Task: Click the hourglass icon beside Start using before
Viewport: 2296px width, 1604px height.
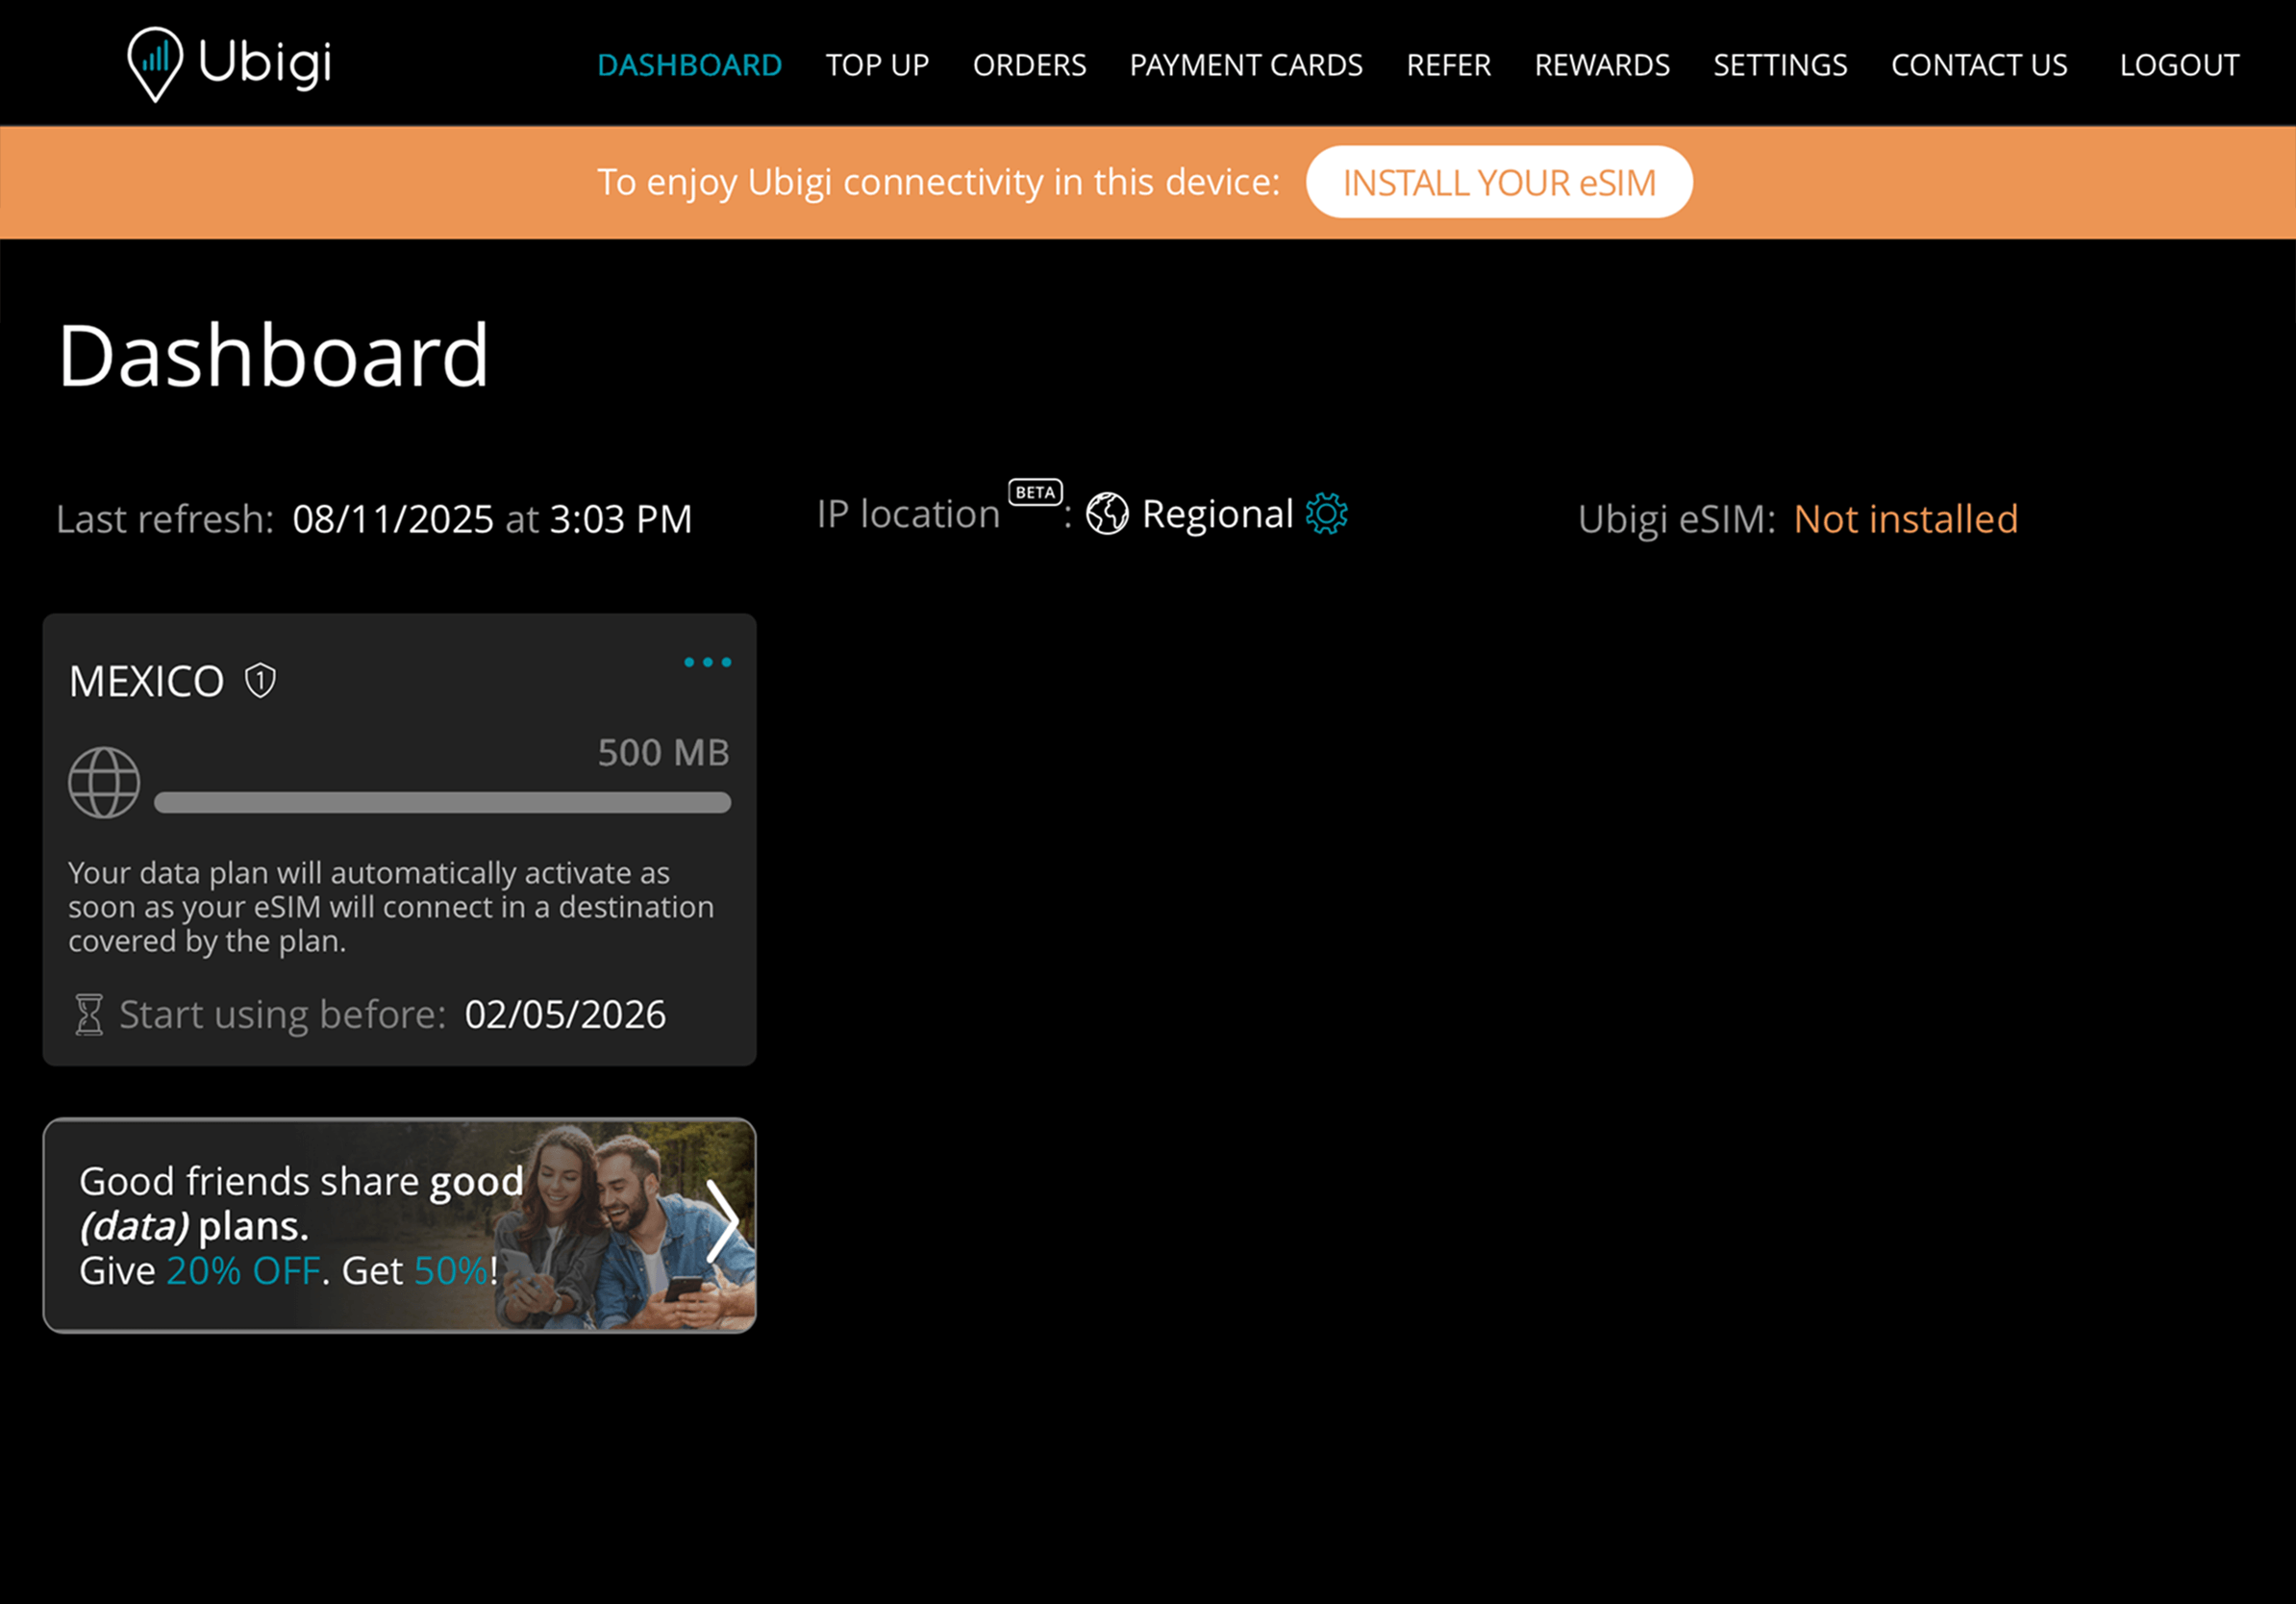Action: click(x=89, y=1014)
